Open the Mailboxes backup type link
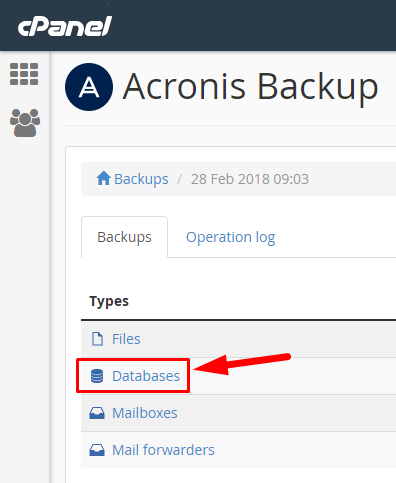This screenshot has height=483, width=396. 145,413
